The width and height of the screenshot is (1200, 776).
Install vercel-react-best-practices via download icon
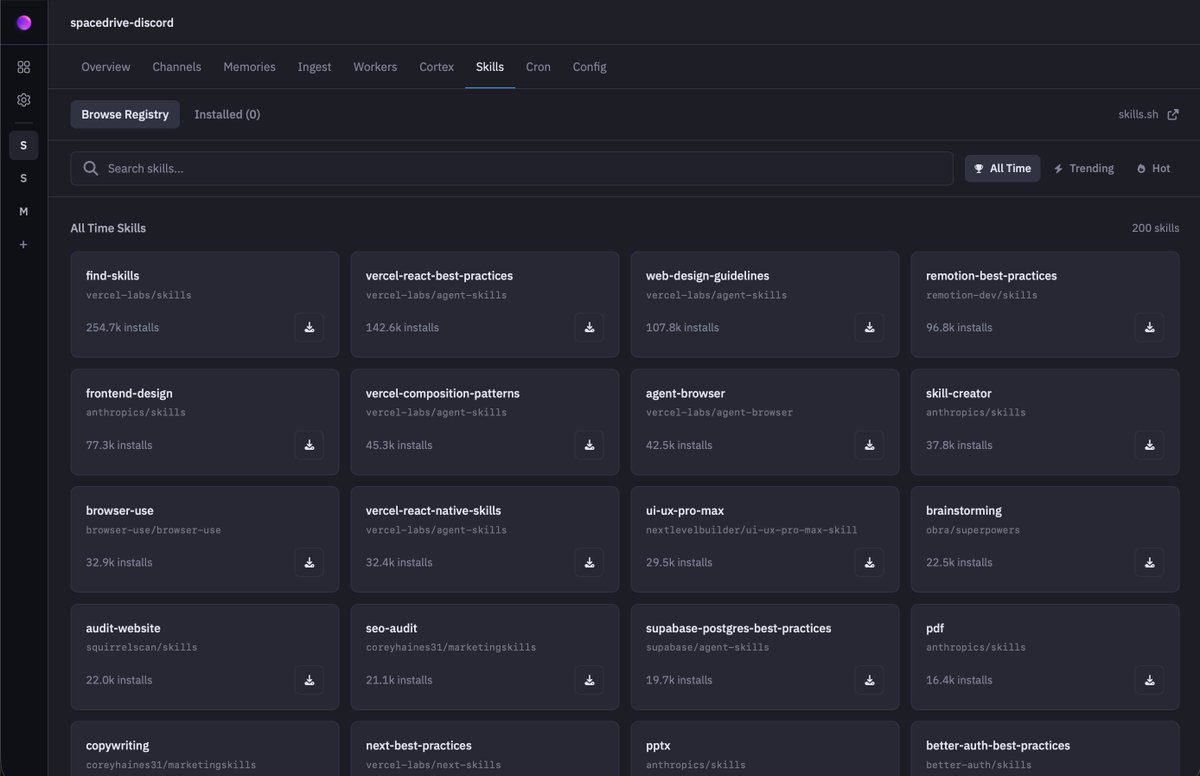589,327
